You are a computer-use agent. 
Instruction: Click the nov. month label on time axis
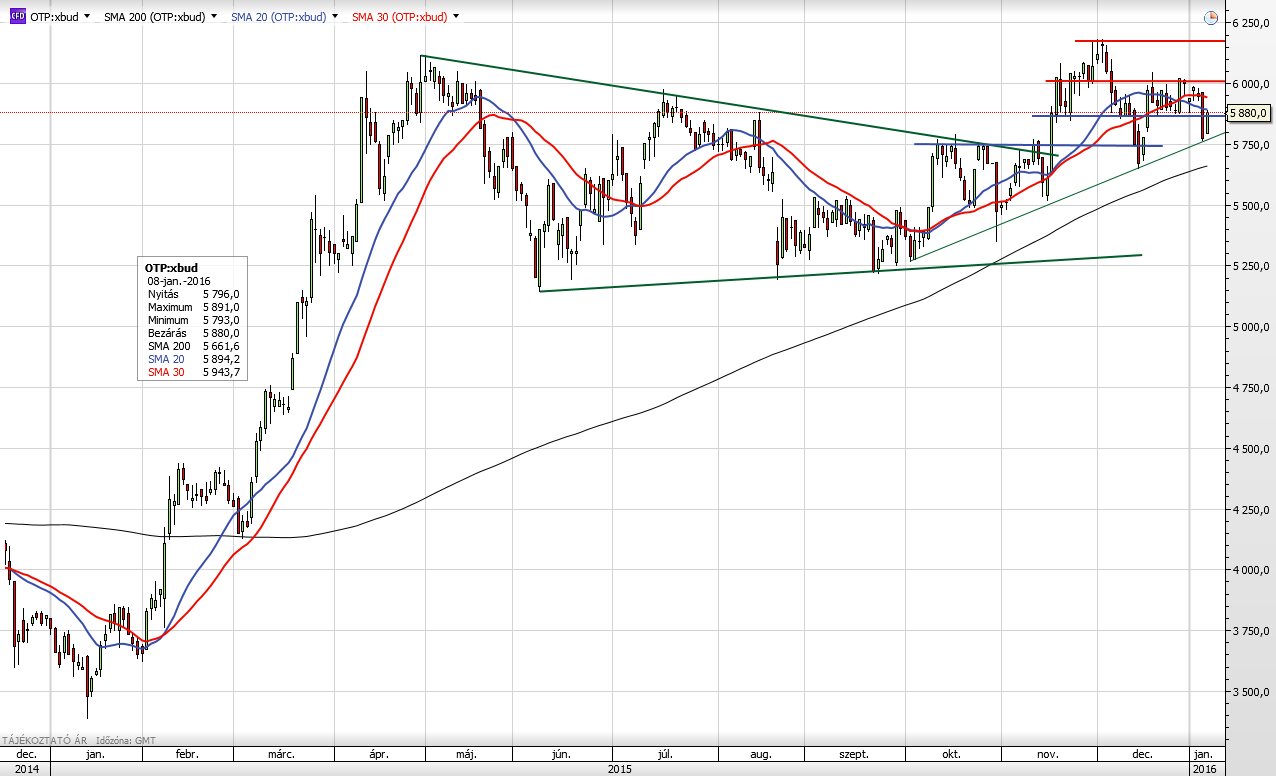point(1047,754)
